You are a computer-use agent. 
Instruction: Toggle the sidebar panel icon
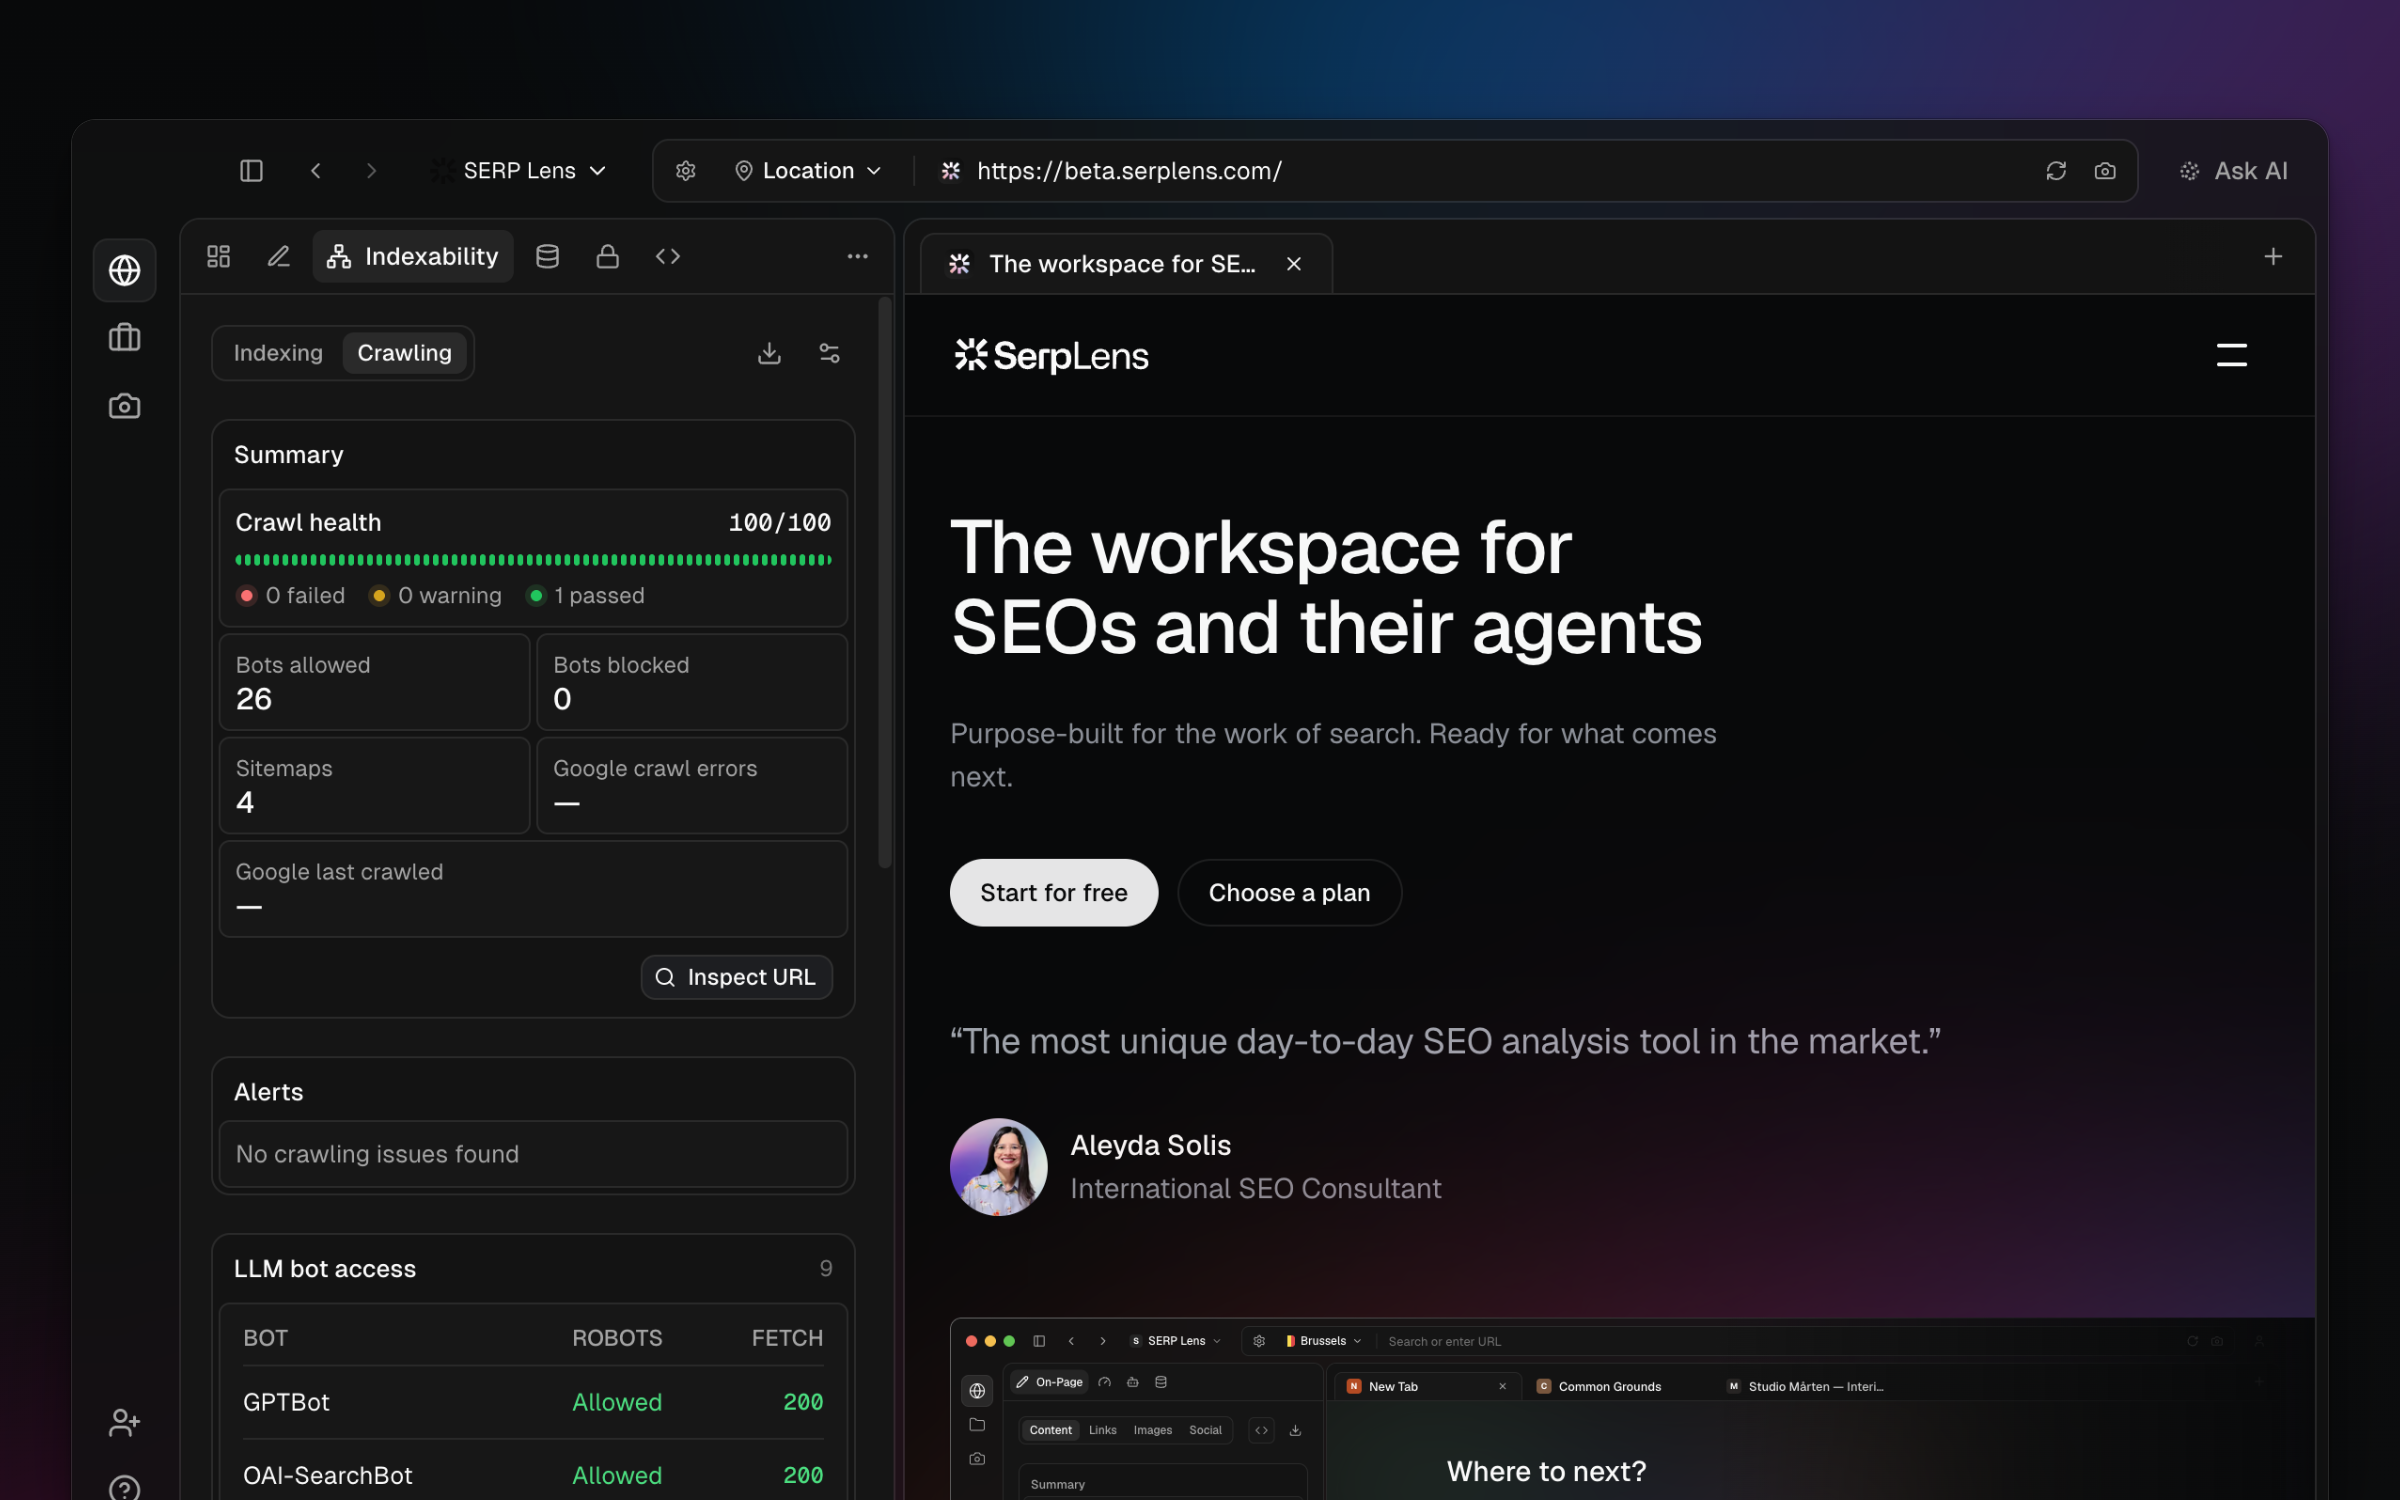[251, 171]
